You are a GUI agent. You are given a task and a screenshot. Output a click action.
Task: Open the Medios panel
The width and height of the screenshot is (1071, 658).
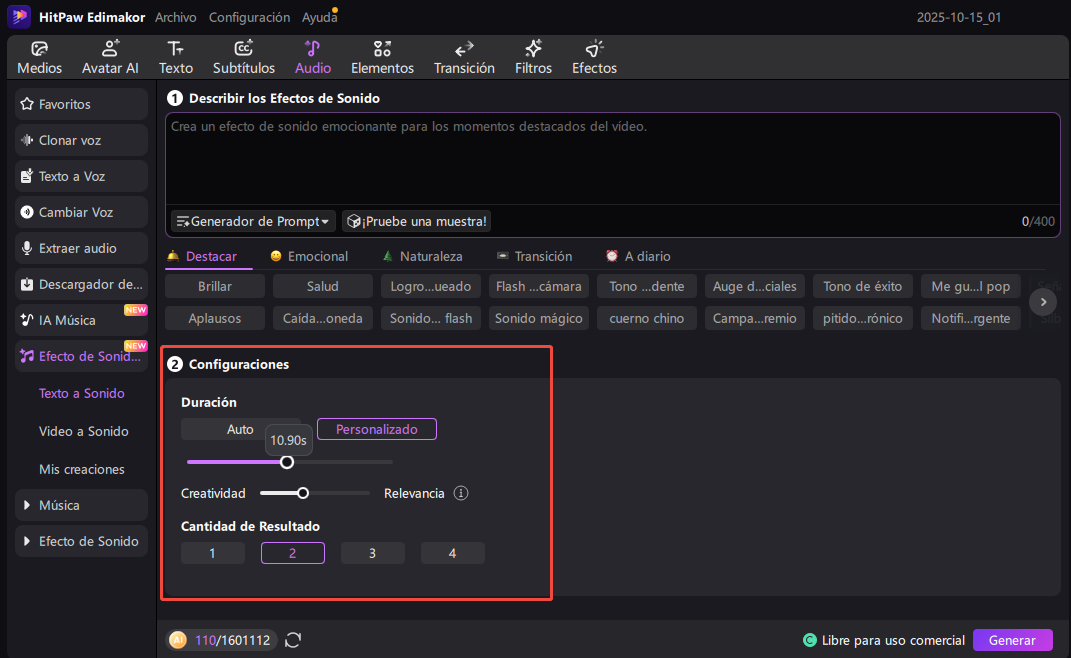(x=39, y=57)
